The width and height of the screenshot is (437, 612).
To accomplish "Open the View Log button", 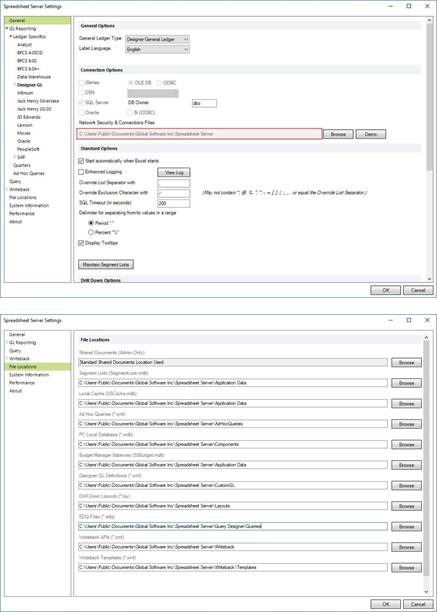I will click(174, 172).
